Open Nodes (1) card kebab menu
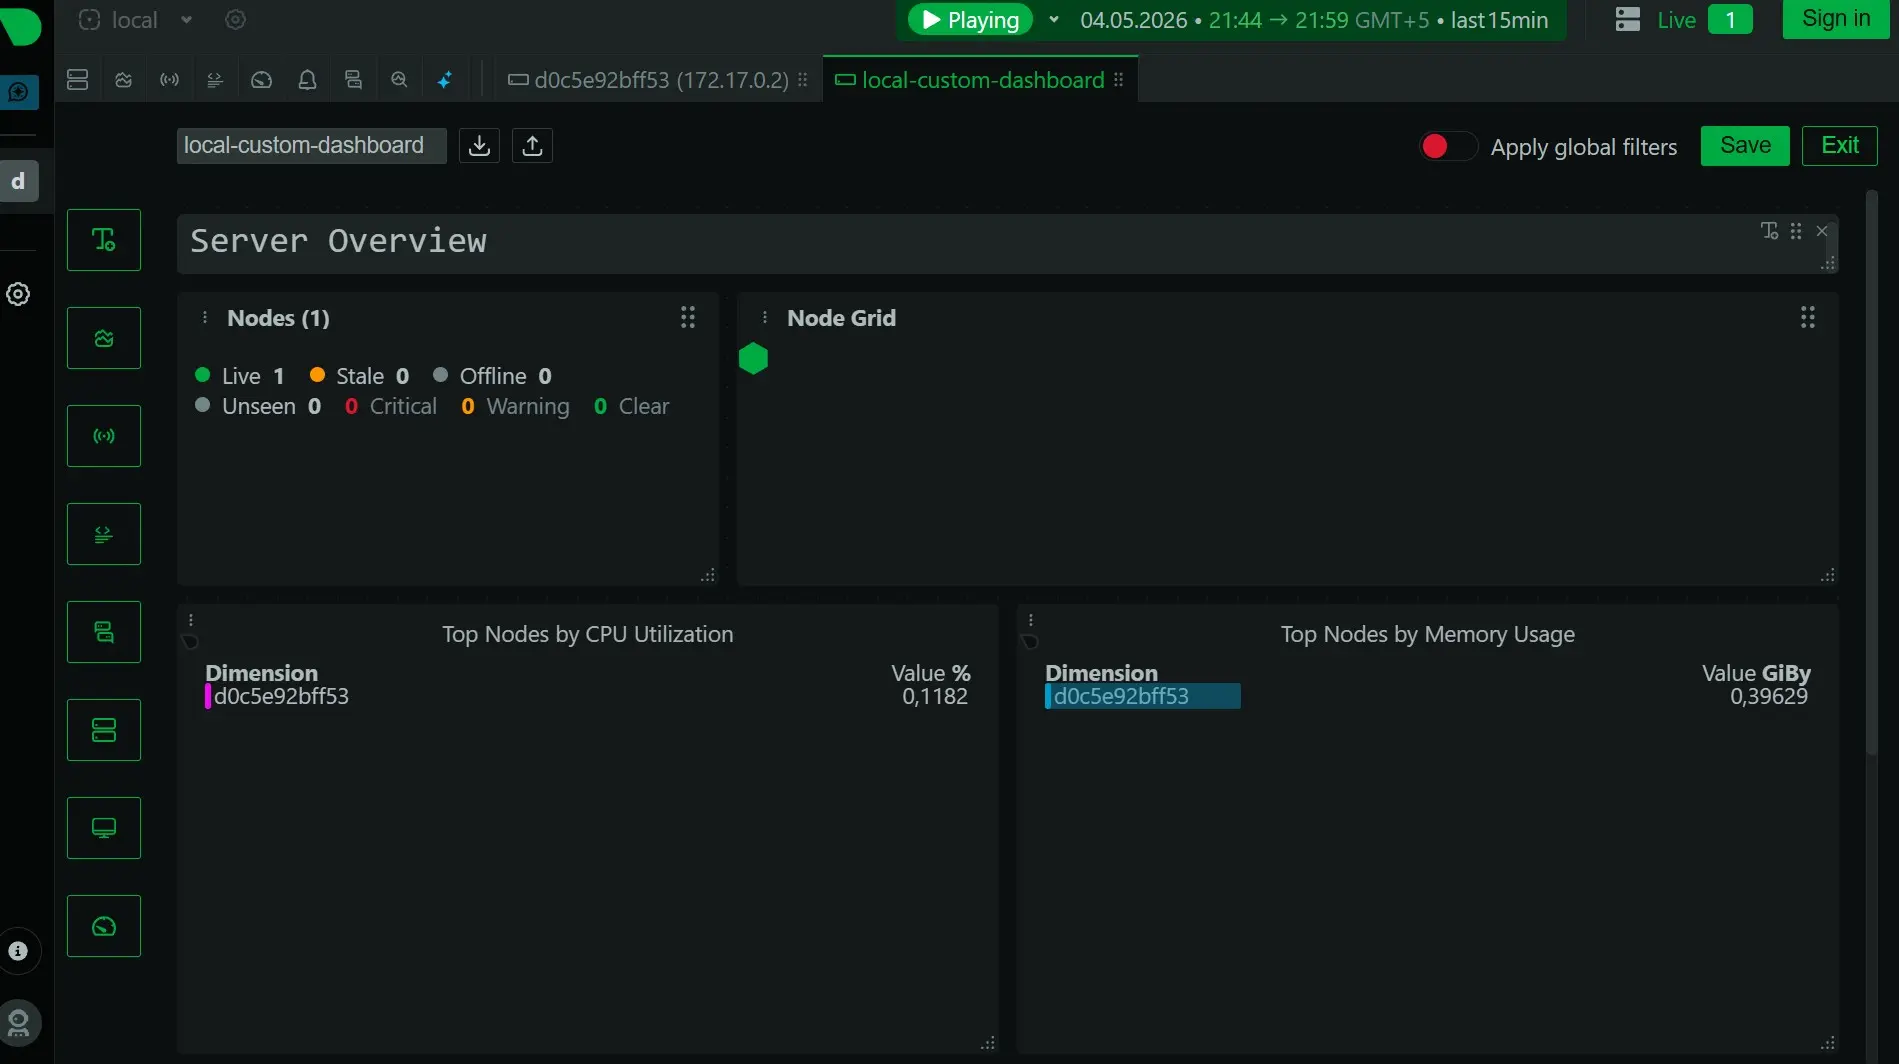This screenshot has width=1899, height=1064. click(x=205, y=318)
